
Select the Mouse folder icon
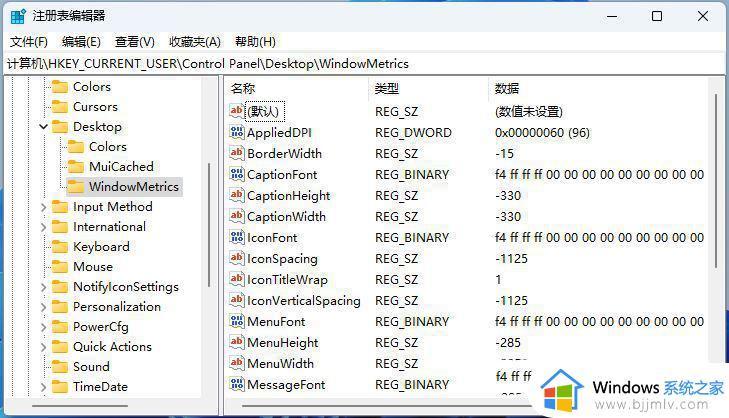(60, 266)
